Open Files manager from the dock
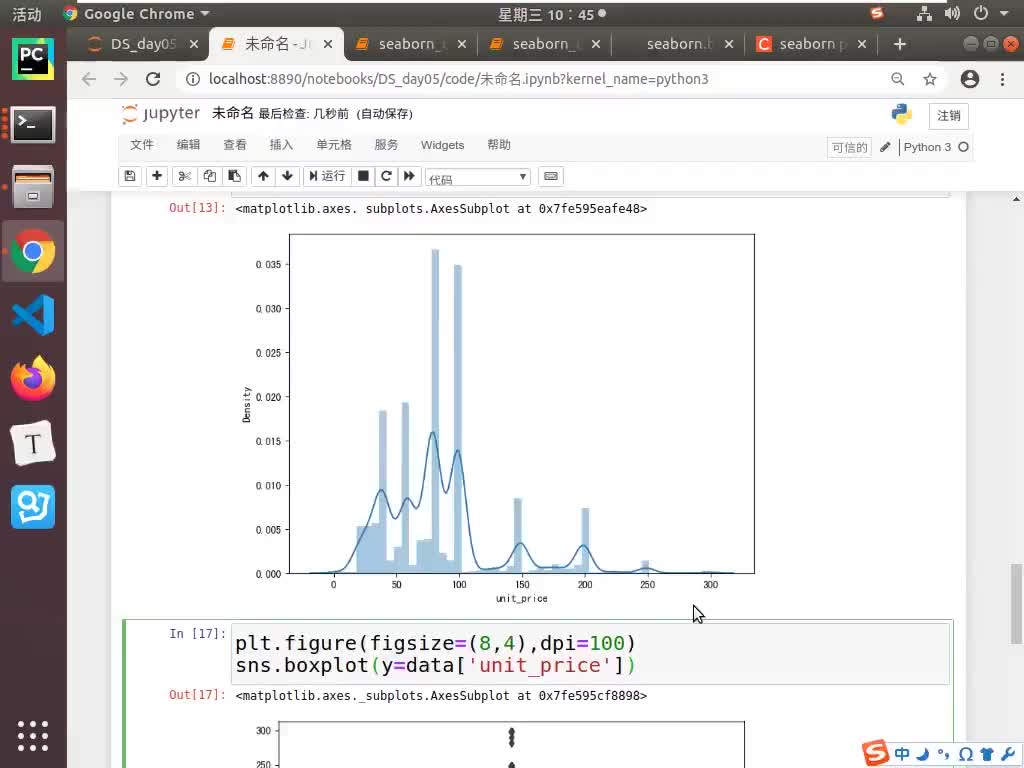The image size is (1024, 768). (33, 187)
